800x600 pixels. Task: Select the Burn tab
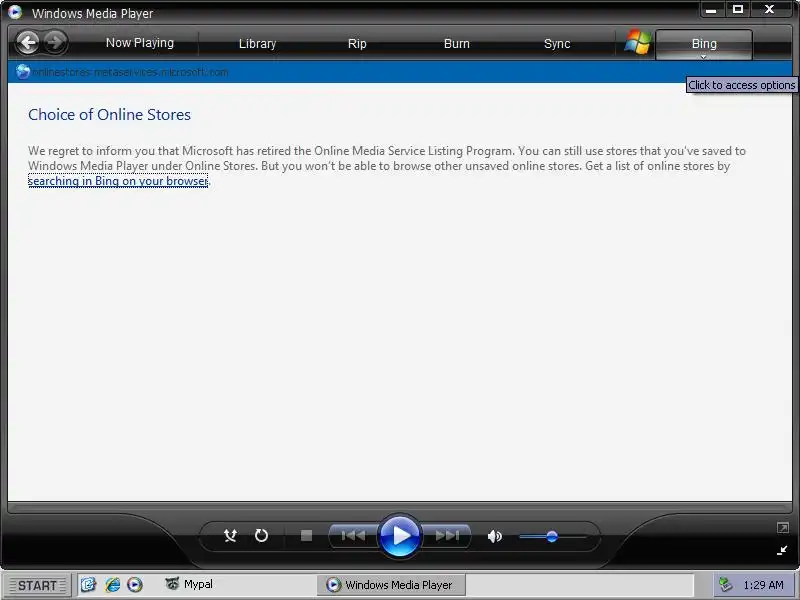click(x=457, y=44)
